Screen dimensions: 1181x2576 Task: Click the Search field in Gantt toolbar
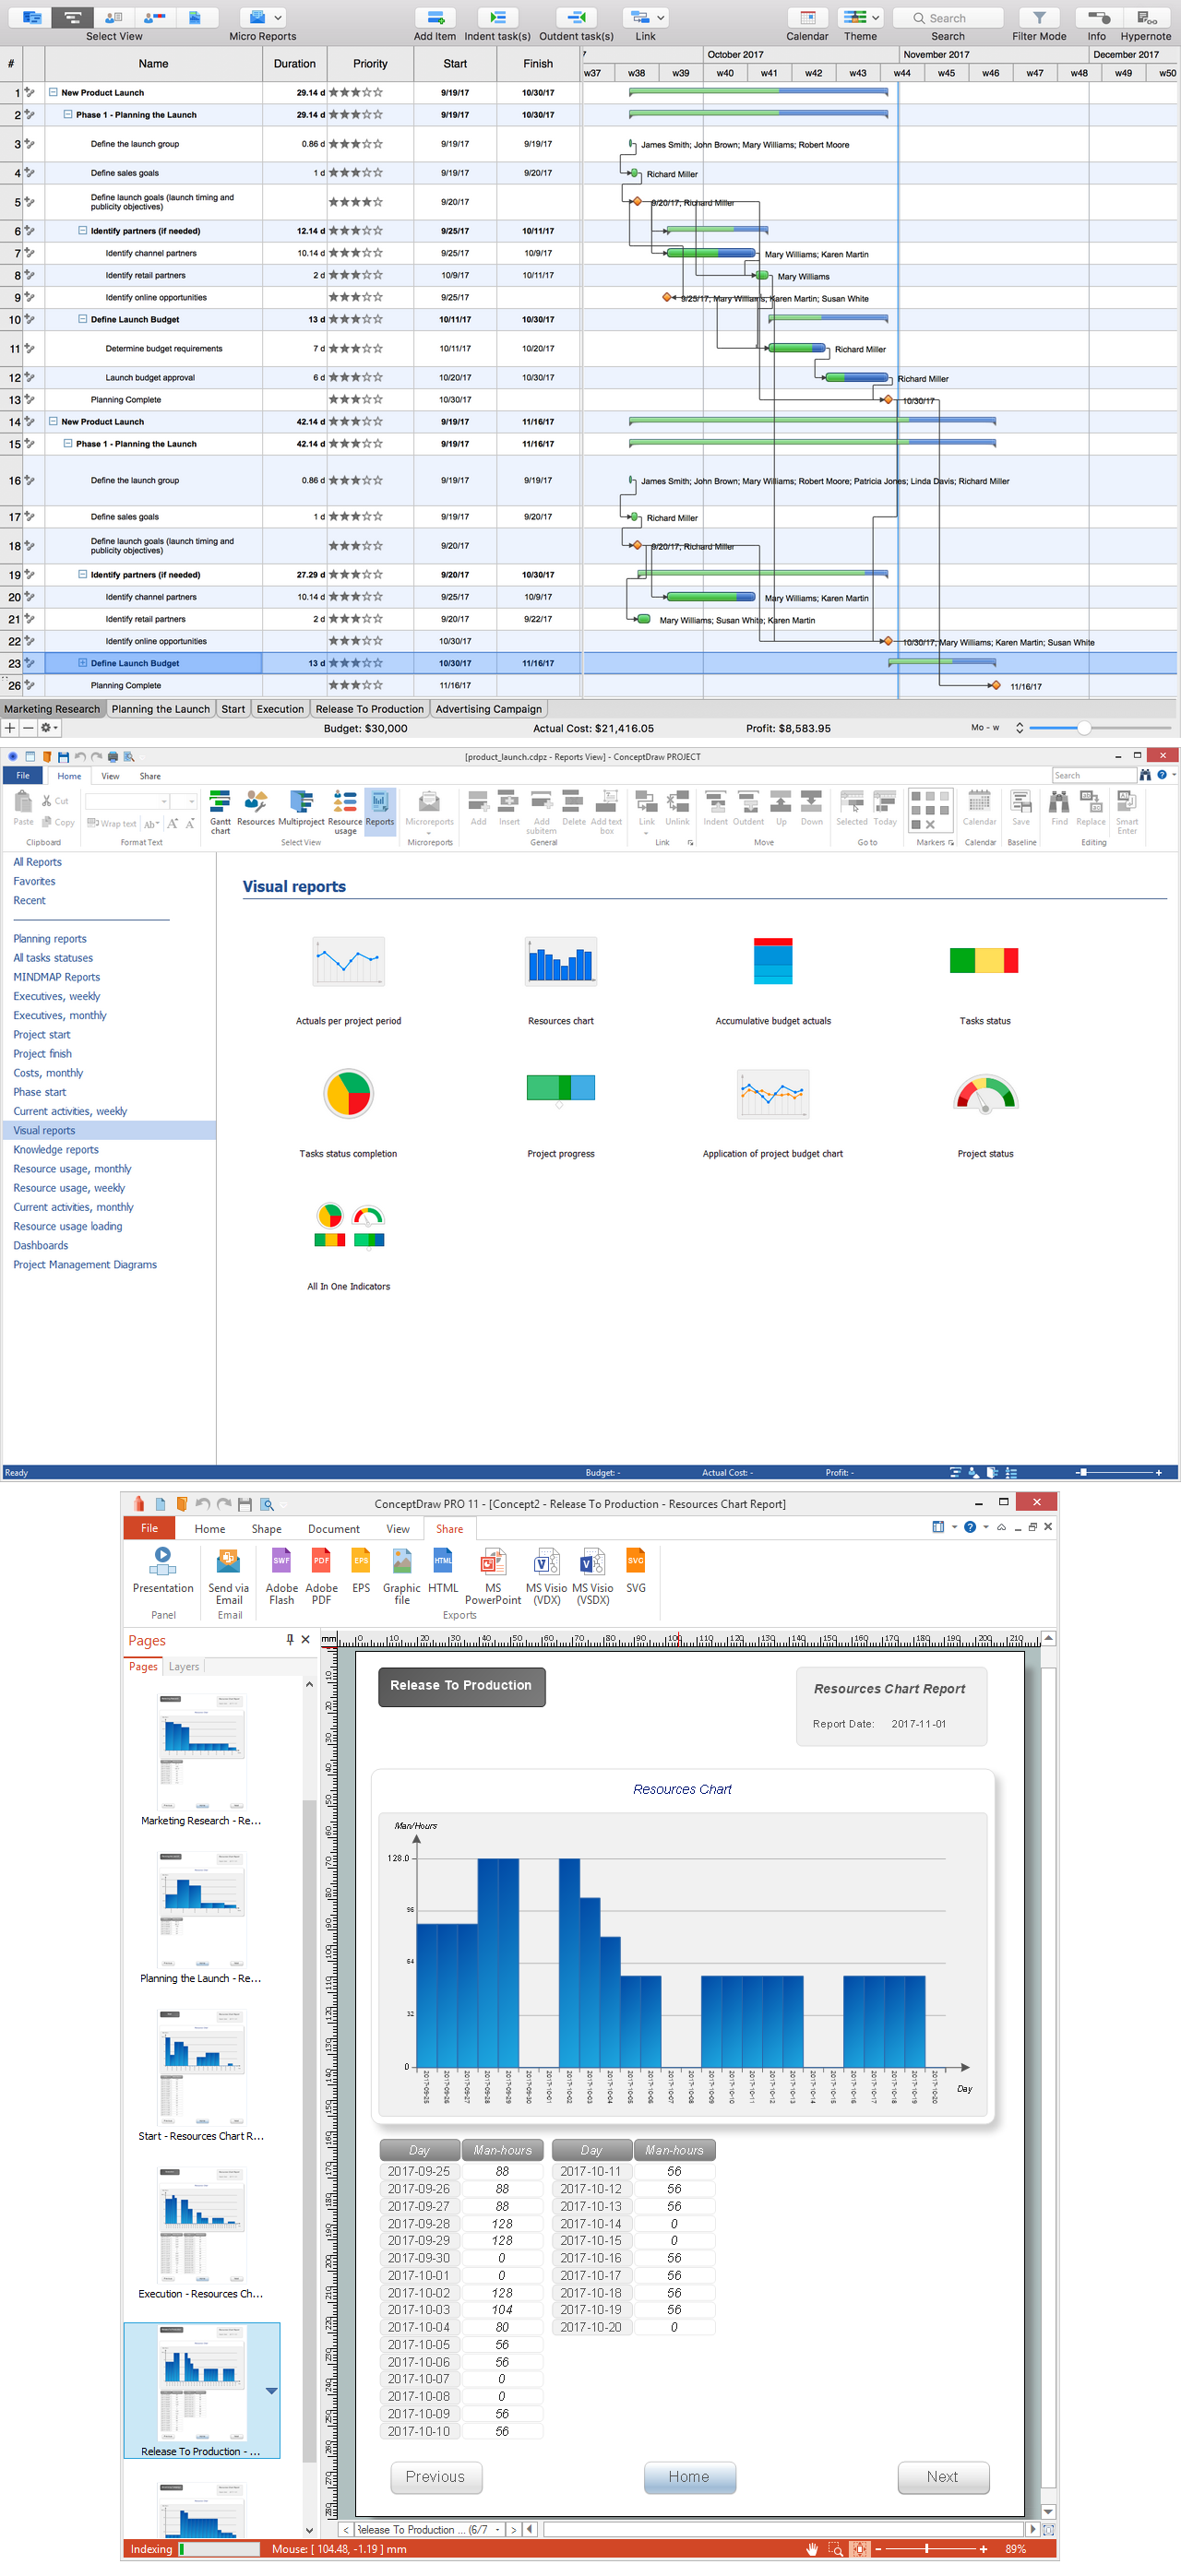(x=948, y=18)
